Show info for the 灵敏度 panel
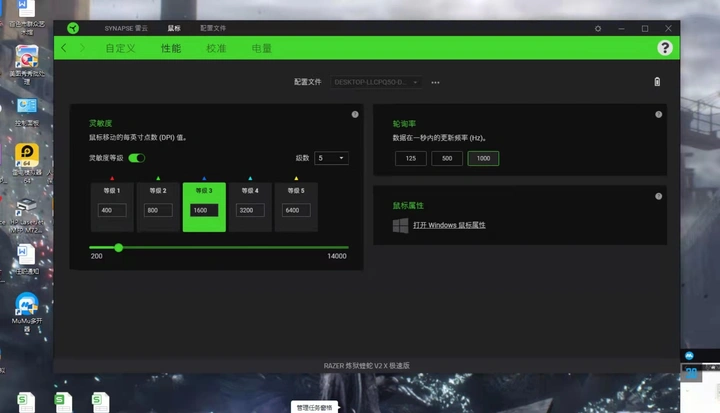Screen dimensions: 720x413 click(x=355, y=114)
